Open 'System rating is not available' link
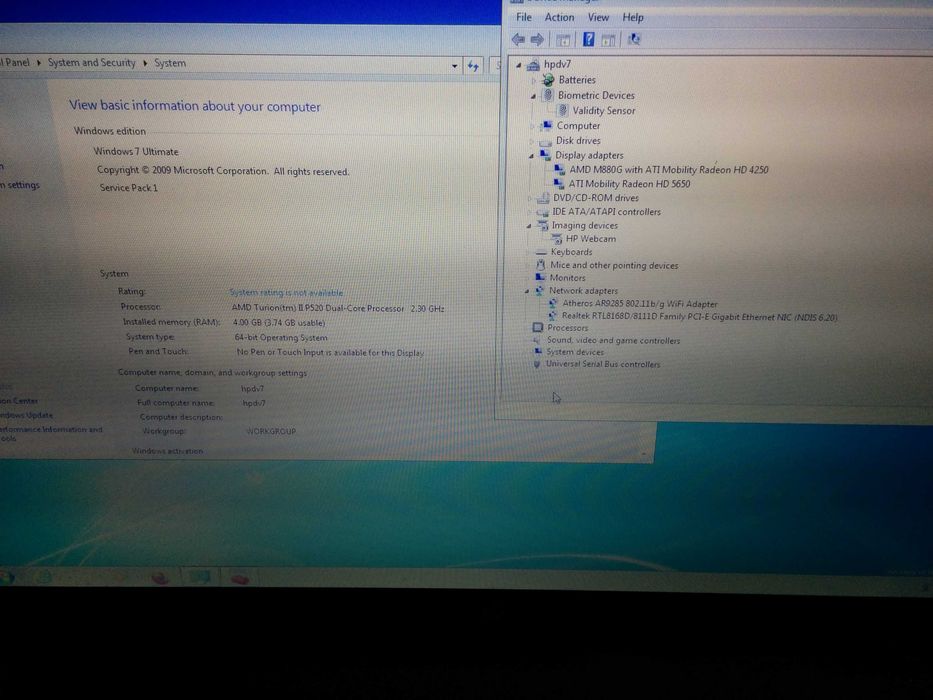Viewport: 933px width, 700px height. click(286, 292)
